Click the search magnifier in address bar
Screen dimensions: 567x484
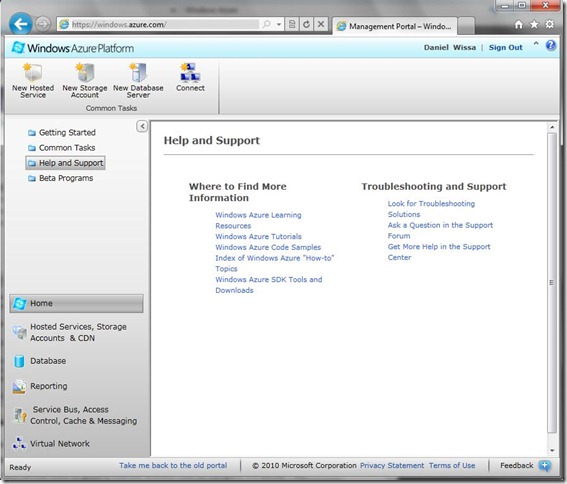267,24
